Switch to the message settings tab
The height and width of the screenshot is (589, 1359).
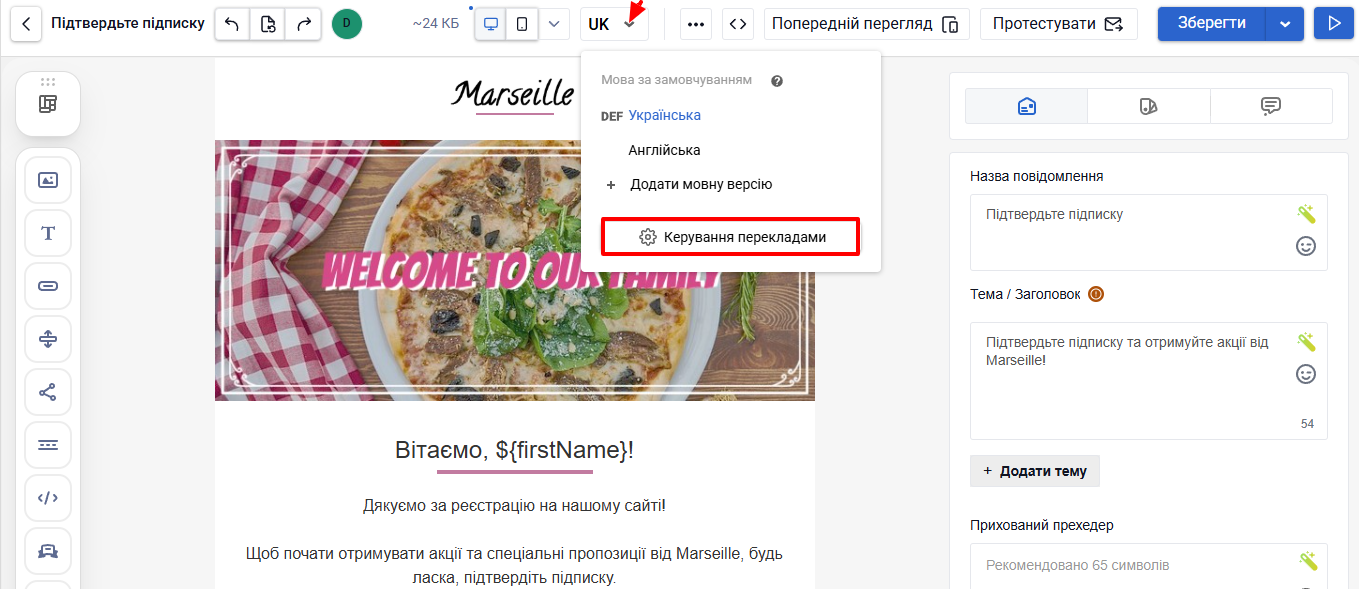click(1026, 105)
